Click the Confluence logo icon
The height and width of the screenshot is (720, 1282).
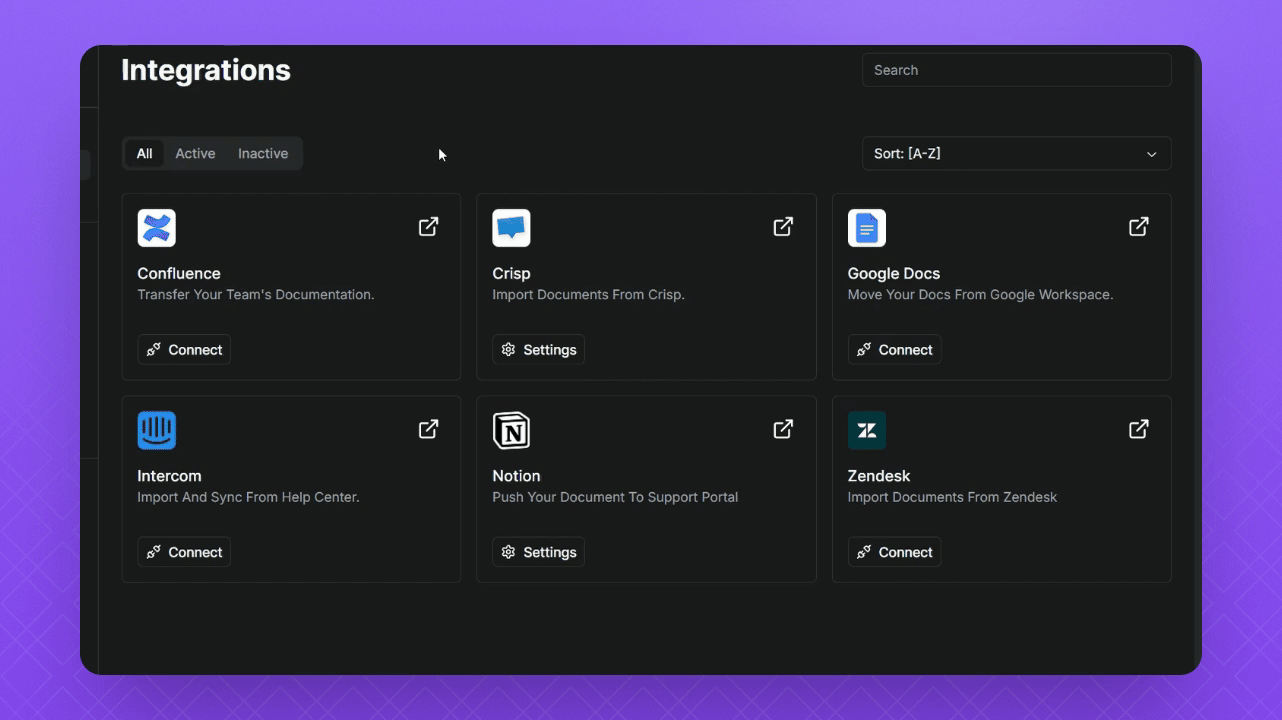[x=157, y=228]
